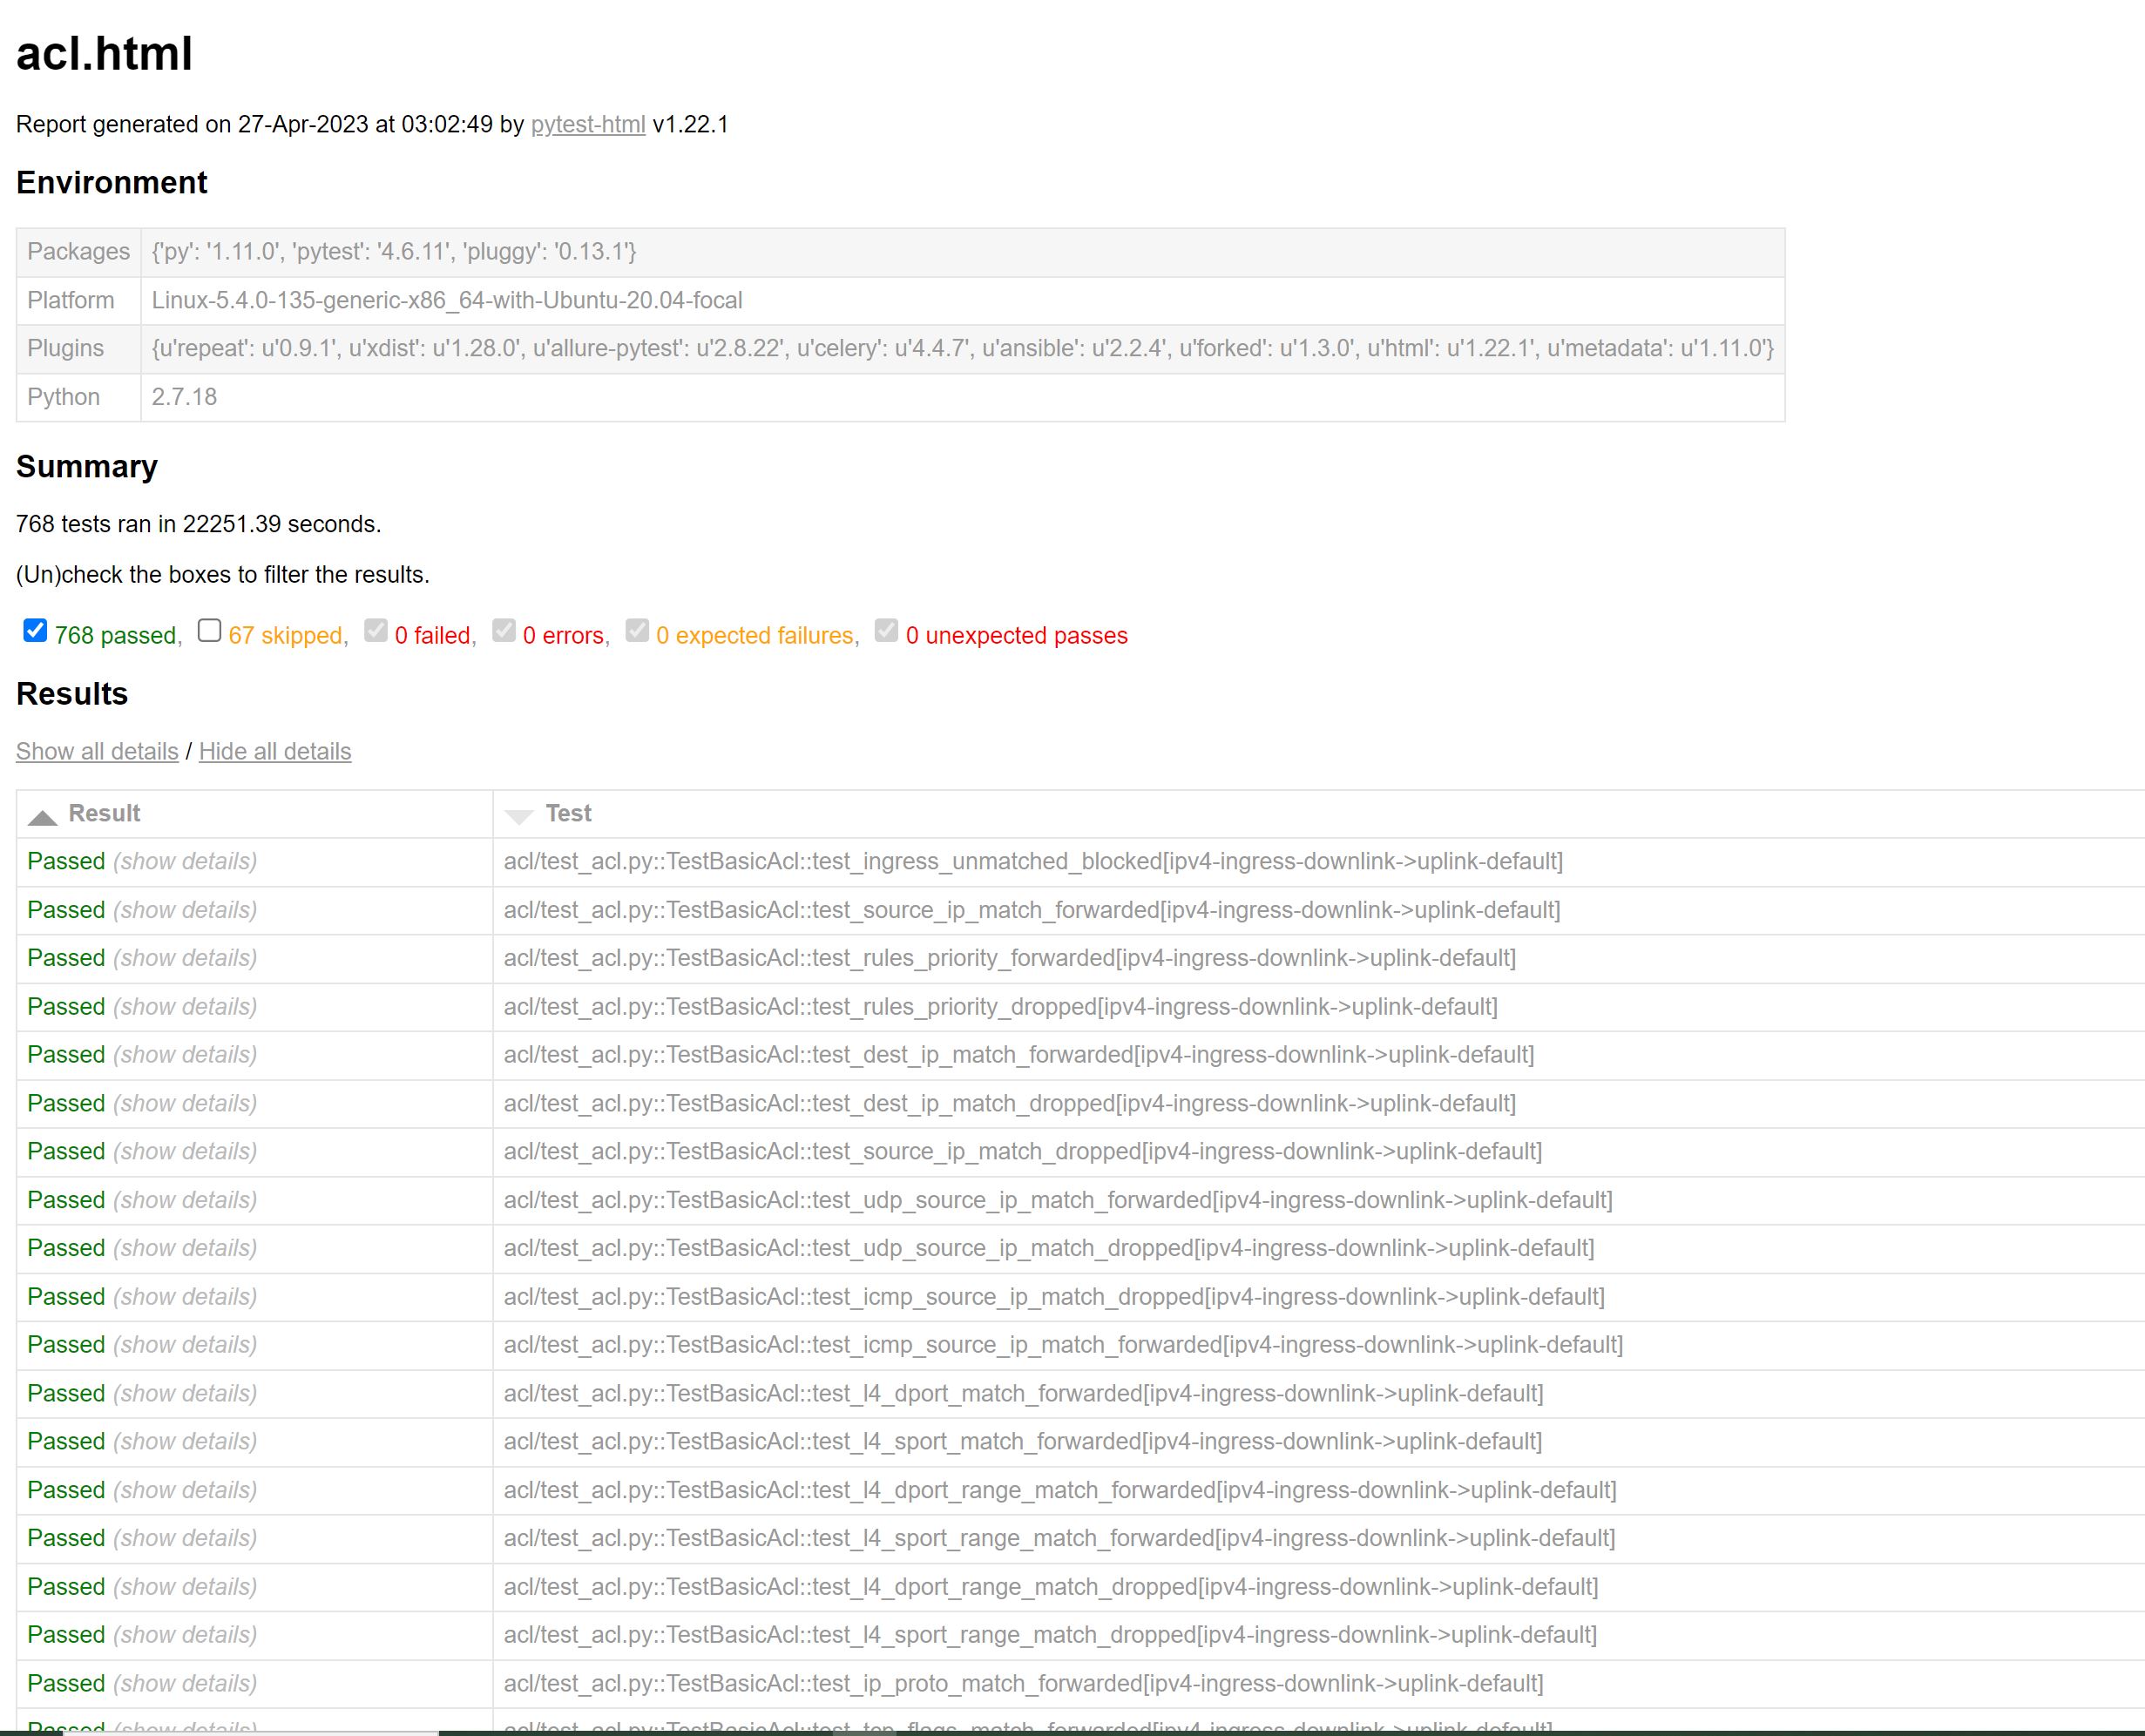Click the Result column ascending sort arrow
Screen dimensions: 2145x1736
coord(42,817)
